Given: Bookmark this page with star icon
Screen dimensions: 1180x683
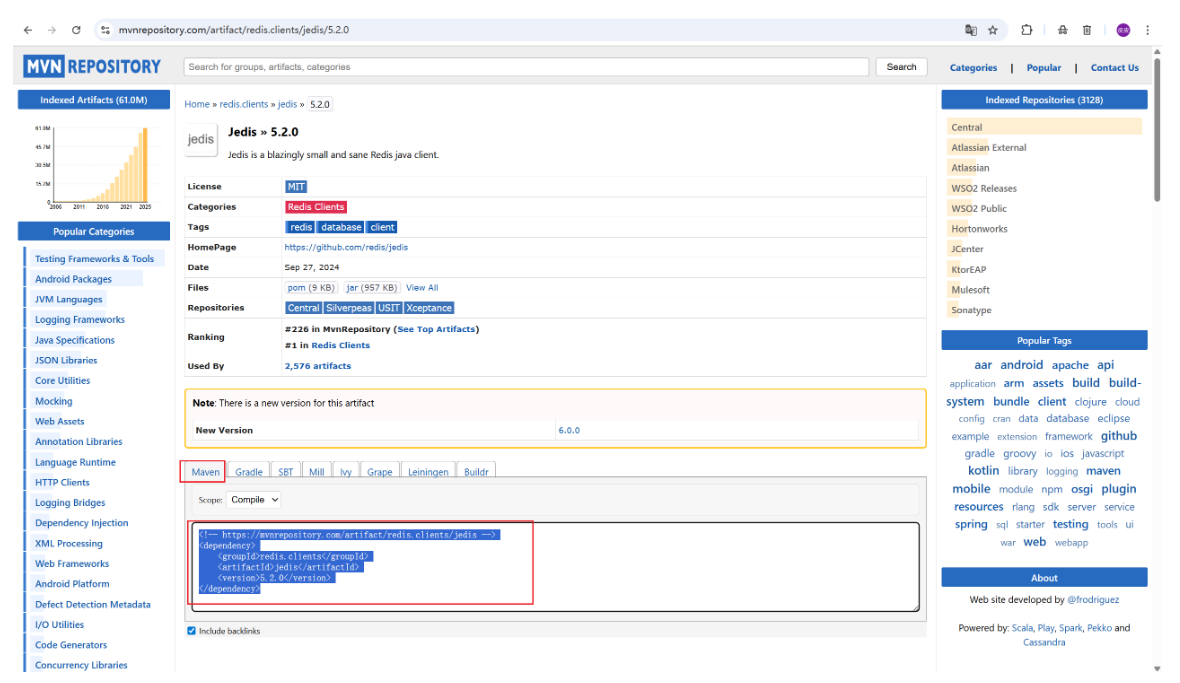Looking at the screenshot, I should (993, 30).
